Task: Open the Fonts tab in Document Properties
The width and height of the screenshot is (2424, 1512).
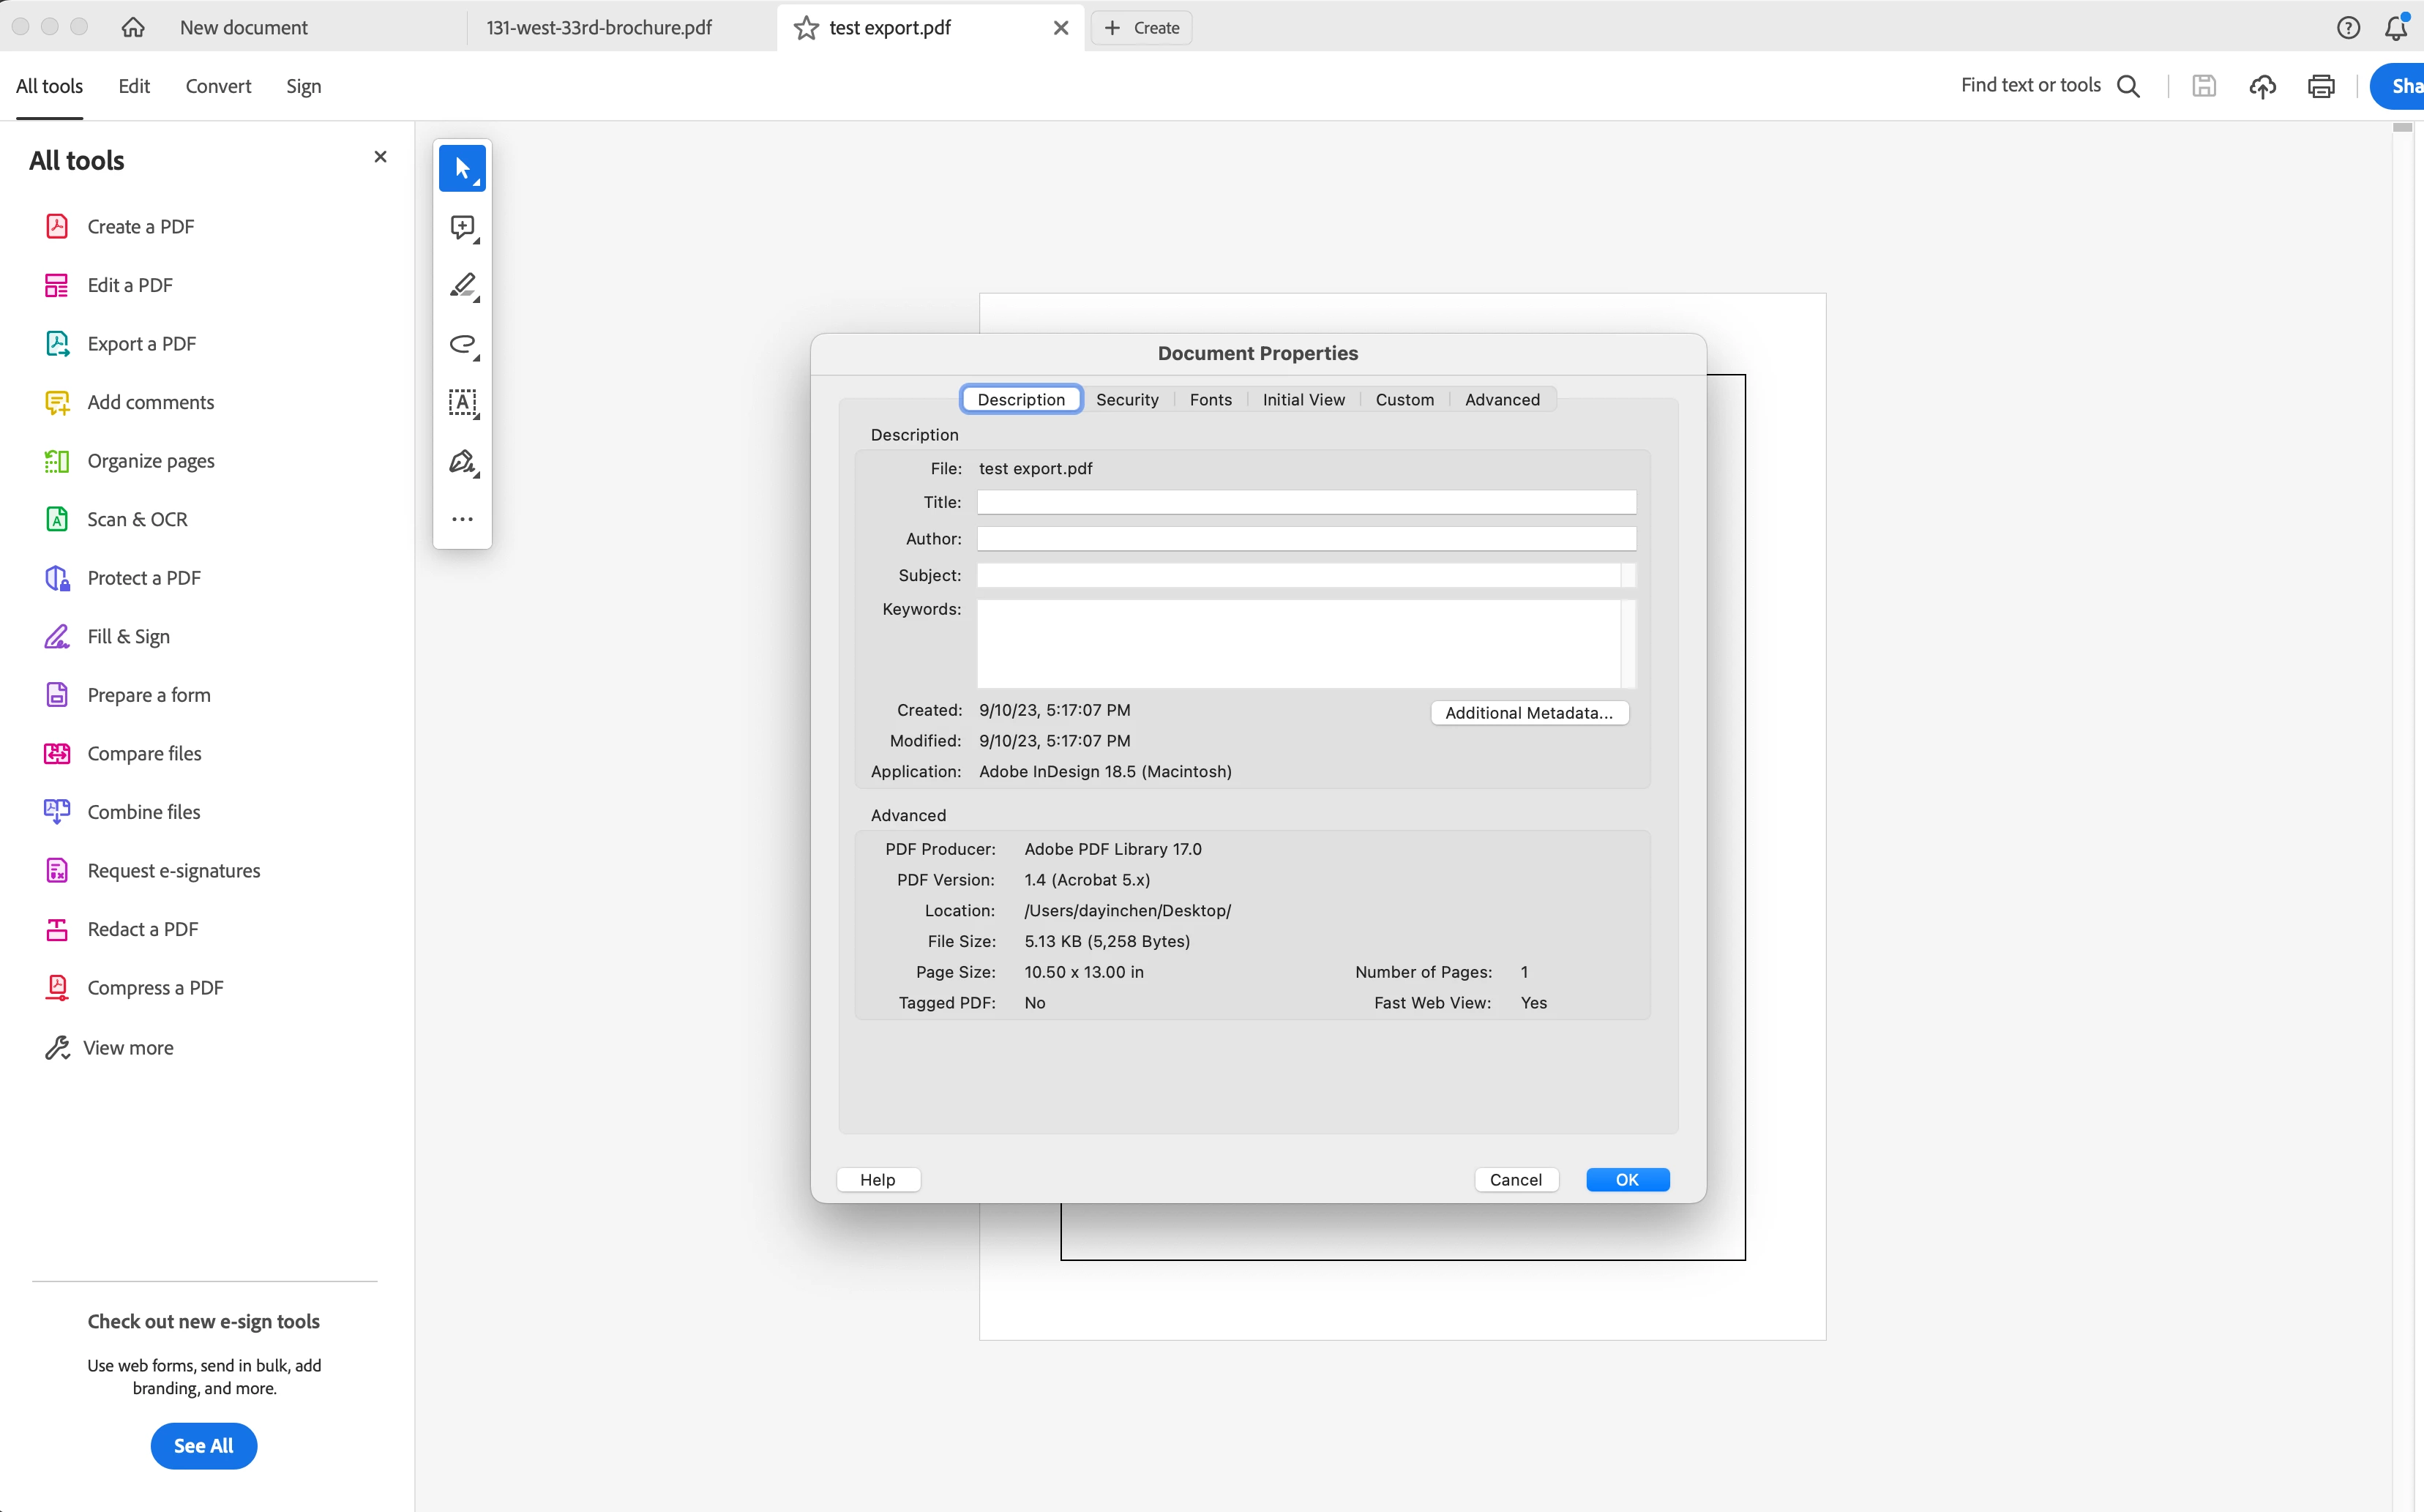Action: [x=1210, y=399]
